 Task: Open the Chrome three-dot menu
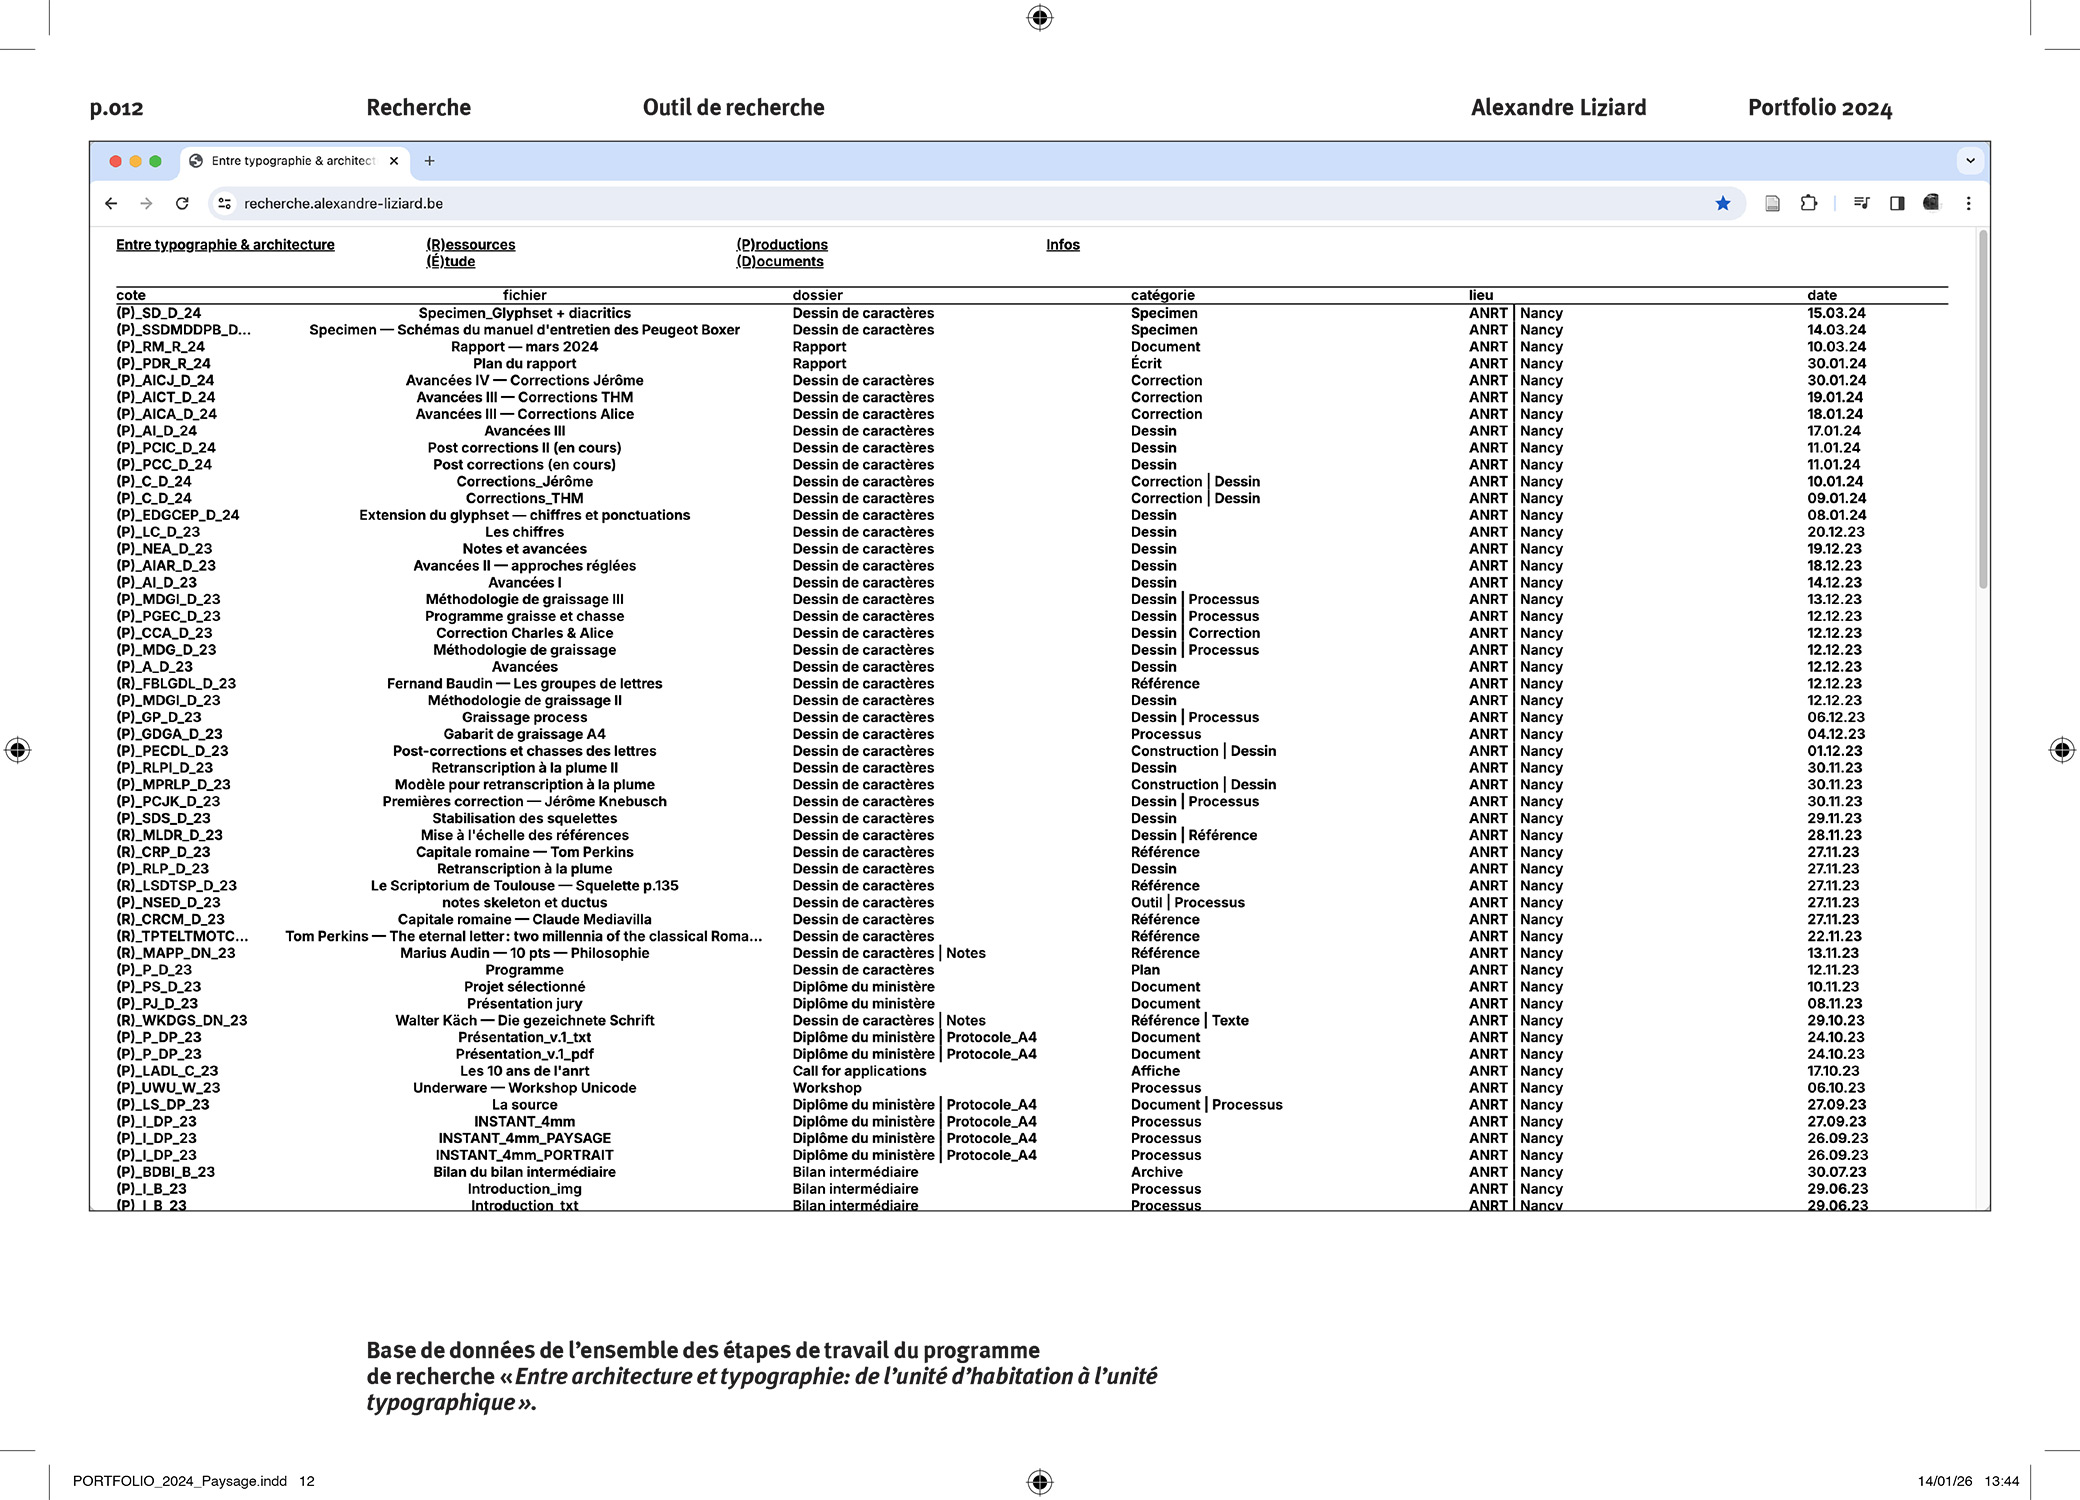(1968, 203)
